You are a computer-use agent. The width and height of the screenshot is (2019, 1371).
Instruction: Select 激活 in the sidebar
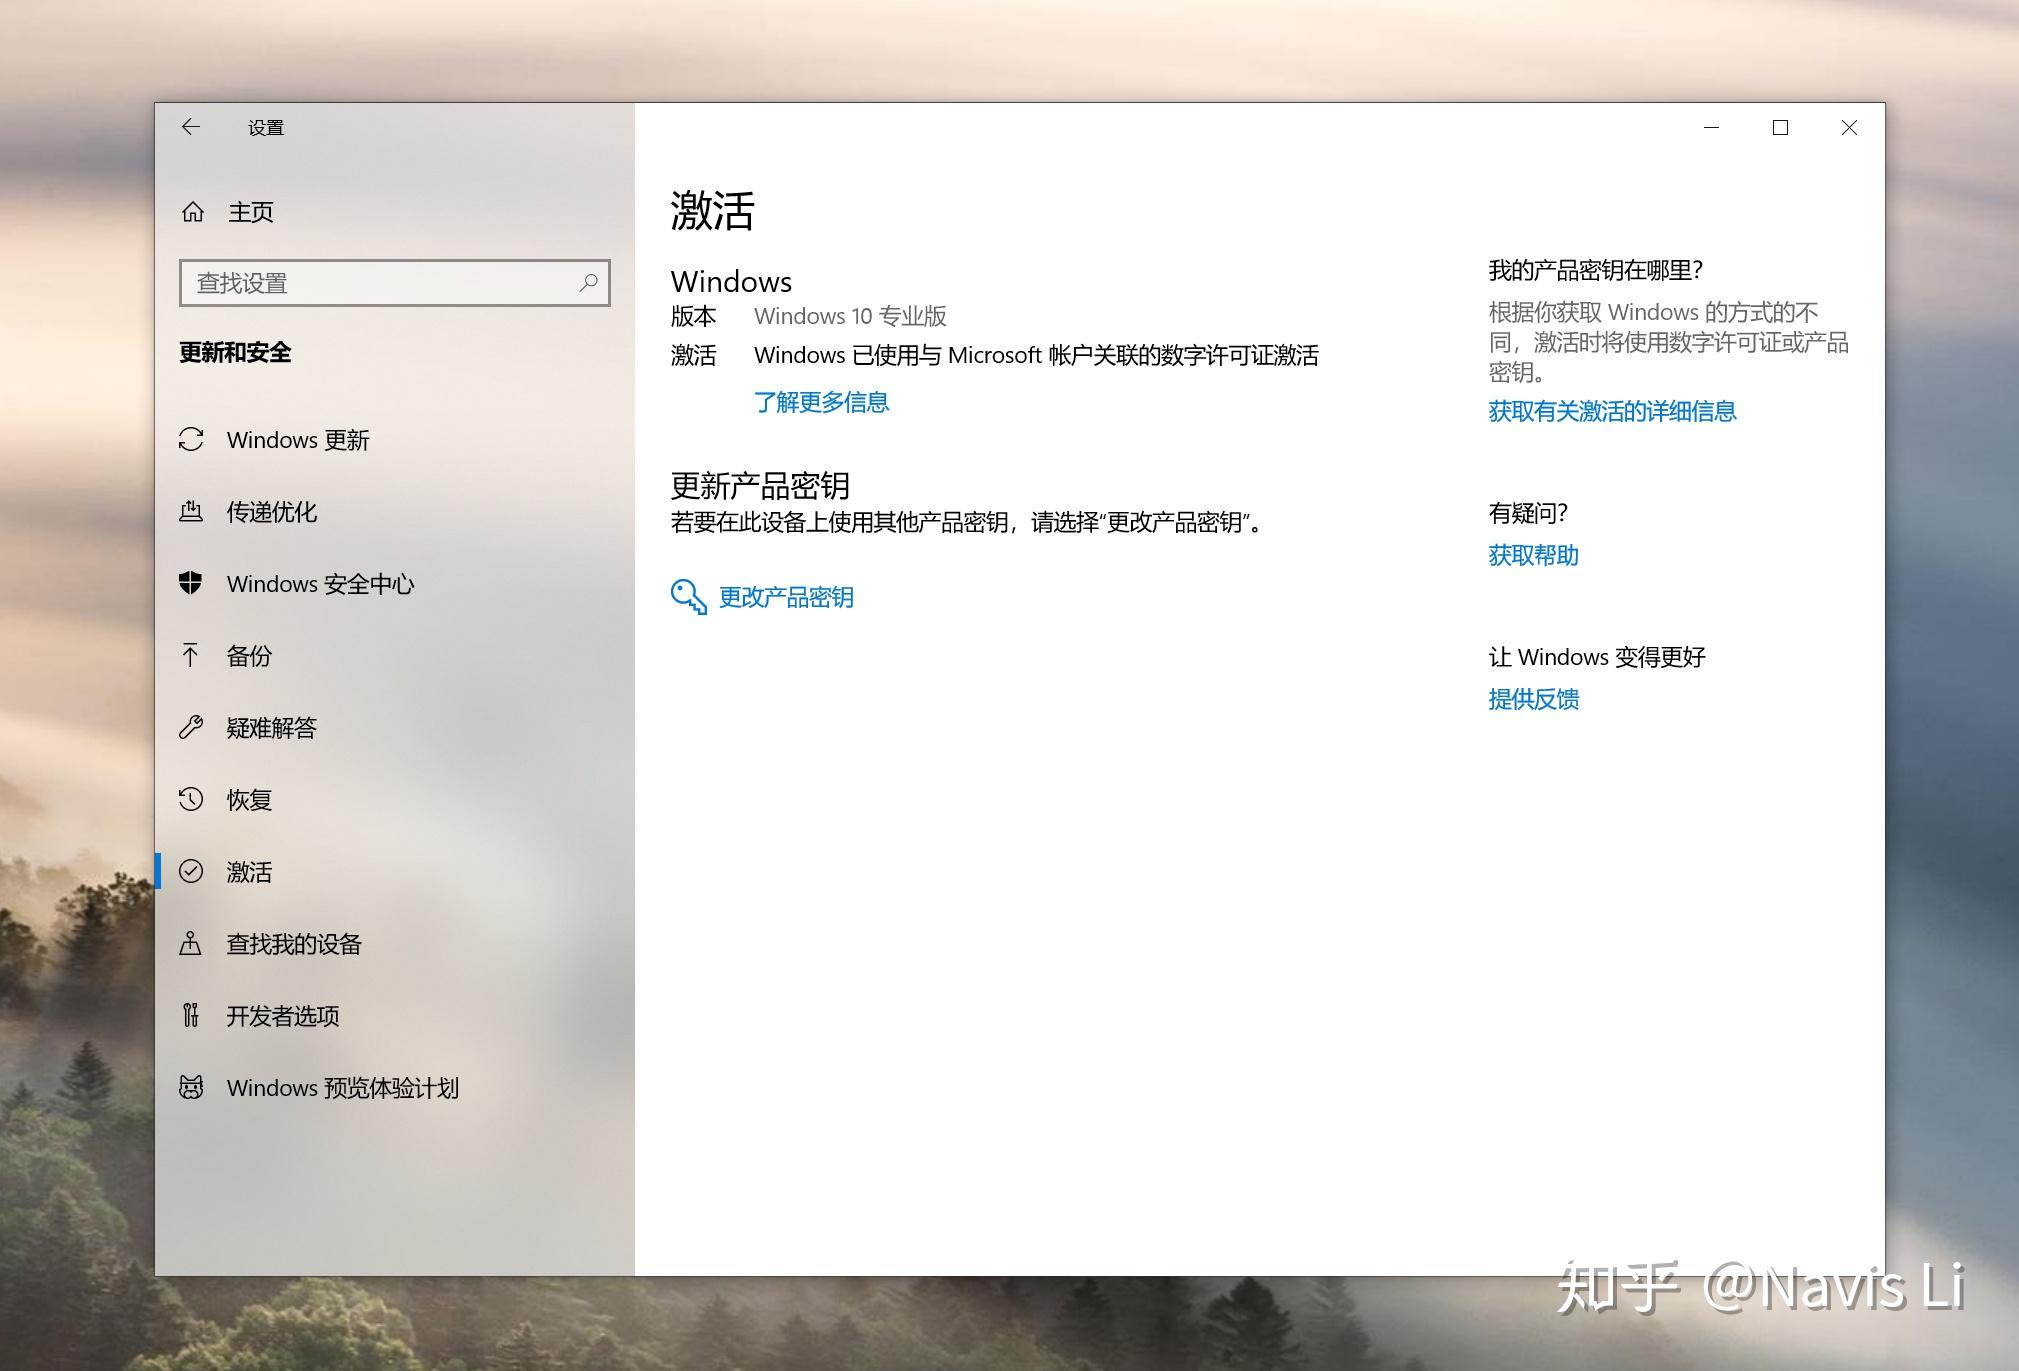(x=395, y=872)
